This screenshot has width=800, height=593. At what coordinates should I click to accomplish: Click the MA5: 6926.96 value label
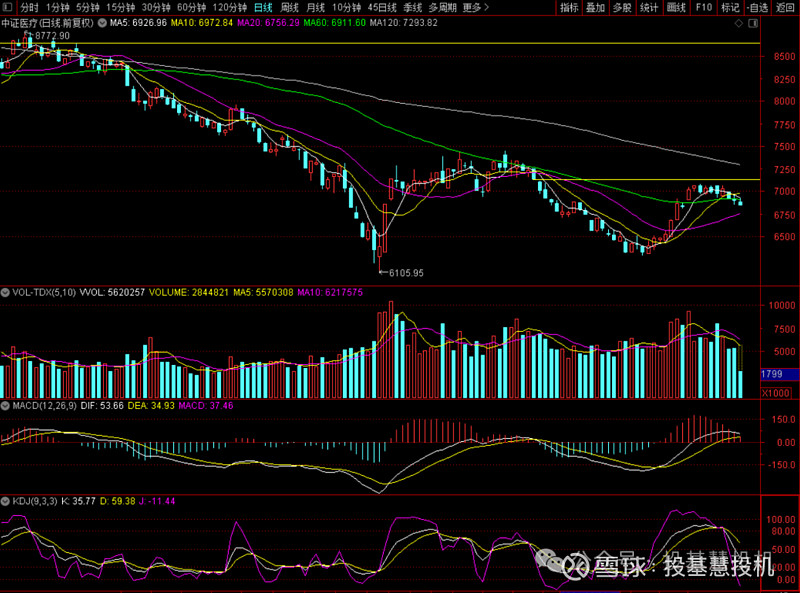pyautogui.click(x=138, y=23)
